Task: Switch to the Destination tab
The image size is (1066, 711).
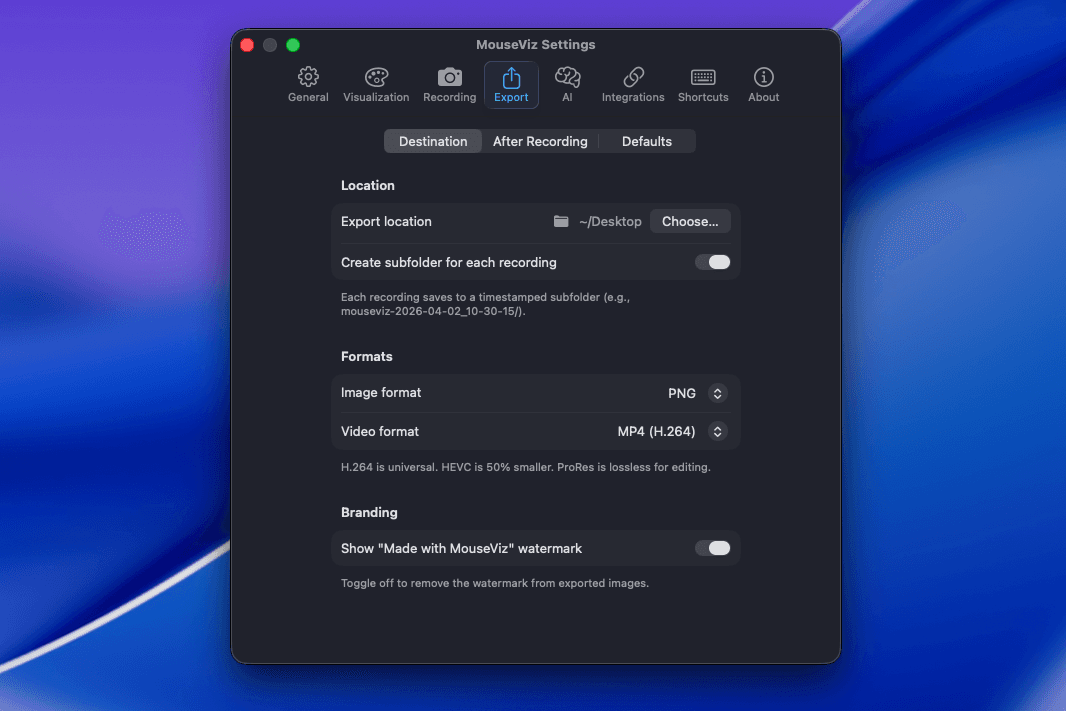Action: (433, 141)
